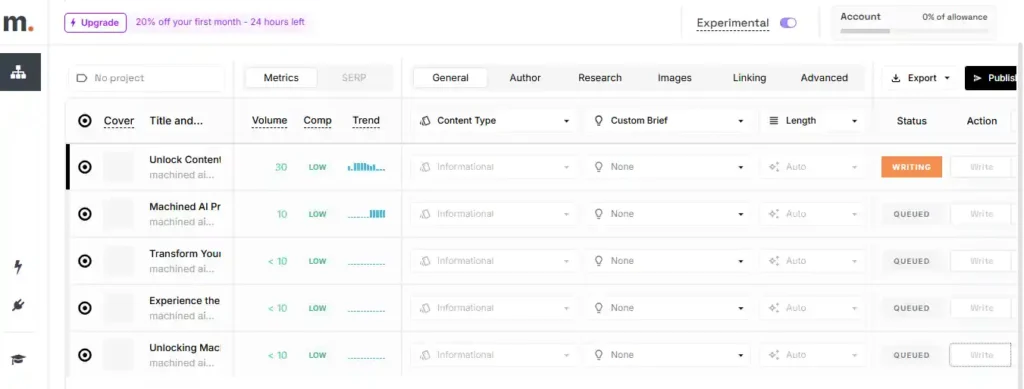
Task: Click cover thumbnail of 'Machined AI Pr' row
Action: 119,214
